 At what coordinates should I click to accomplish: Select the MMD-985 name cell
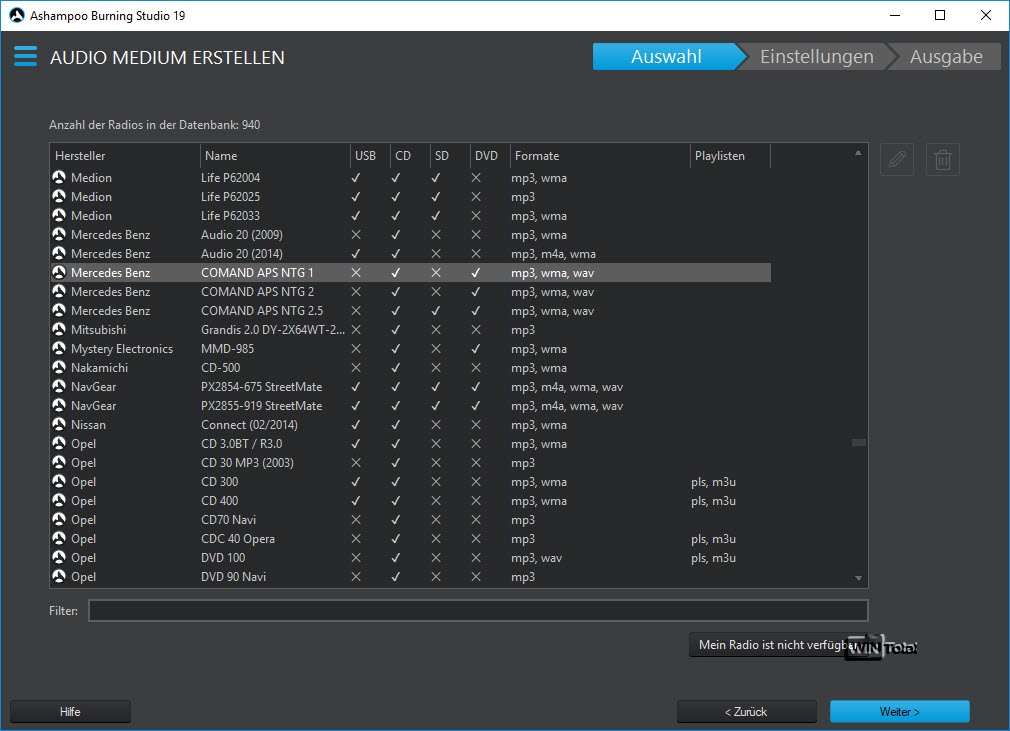[227, 348]
